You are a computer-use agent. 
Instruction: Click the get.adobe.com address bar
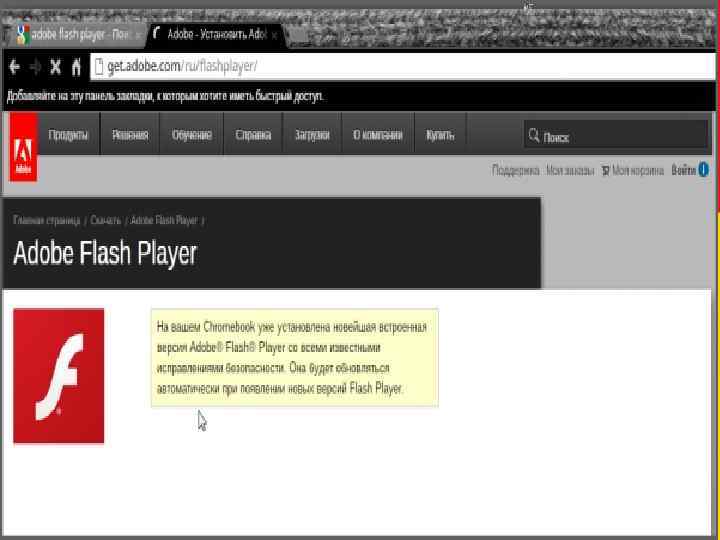pyautogui.click(x=402, y=67)
